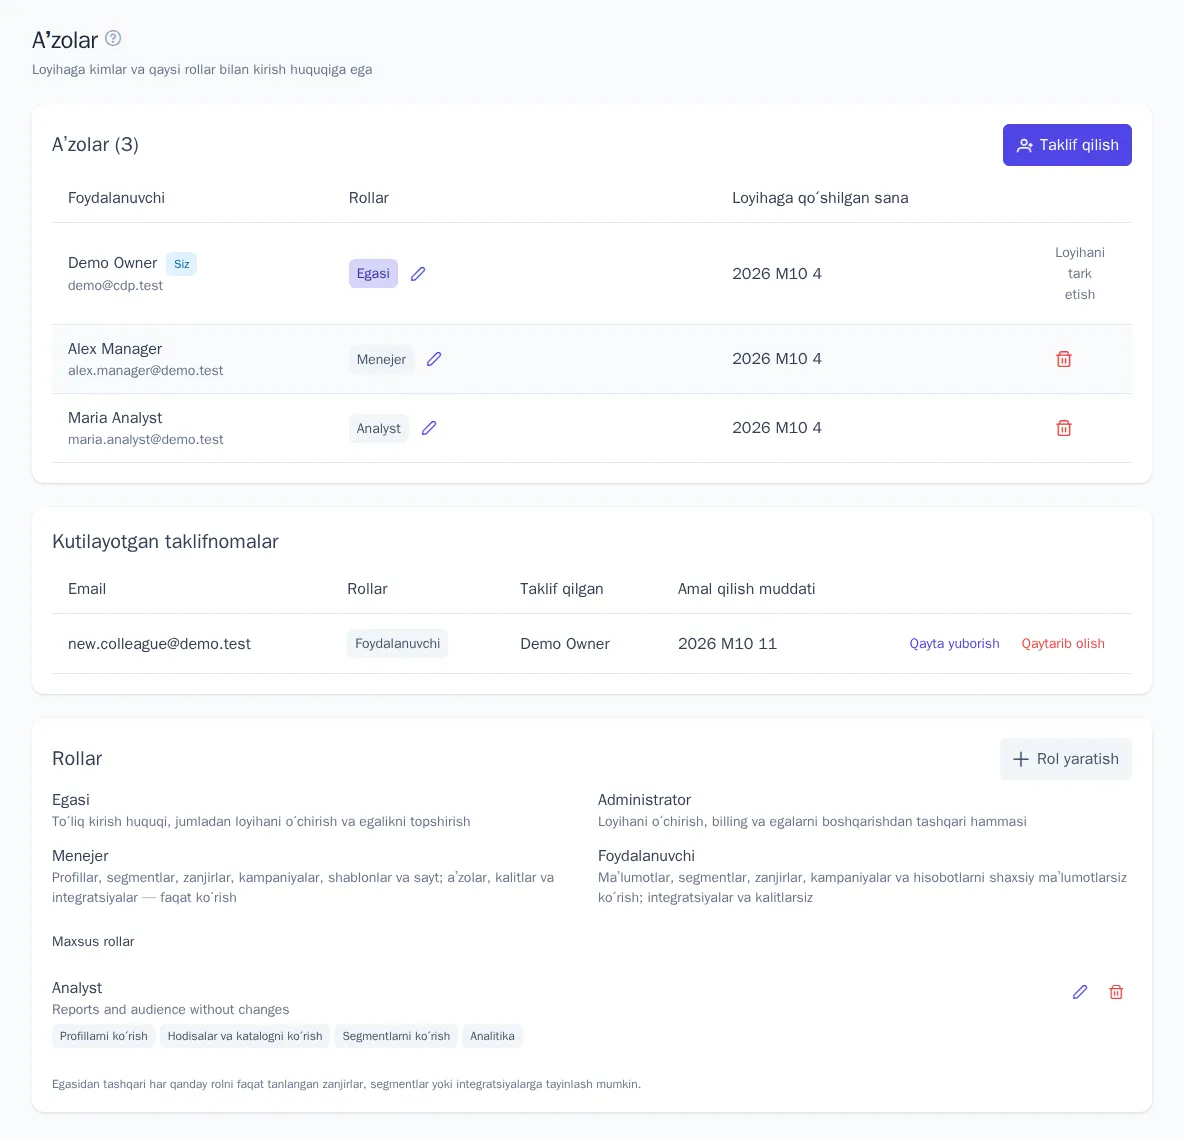
Task: Click the Profillarni ko'rish permission tag
Action: tap(103, 1036)
